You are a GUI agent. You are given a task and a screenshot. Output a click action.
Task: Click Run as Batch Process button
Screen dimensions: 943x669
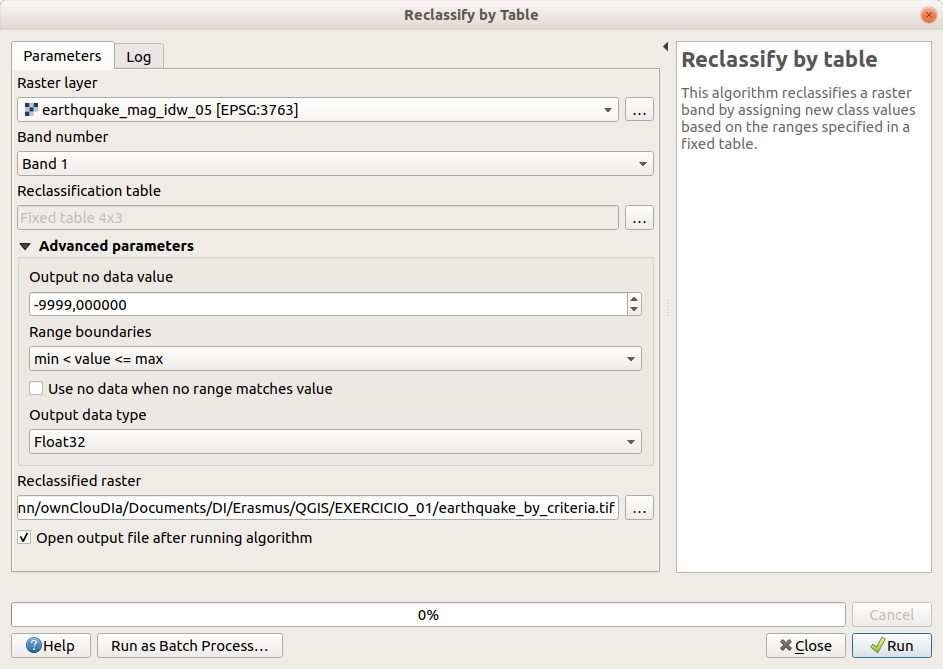click(x=190, y=646)
